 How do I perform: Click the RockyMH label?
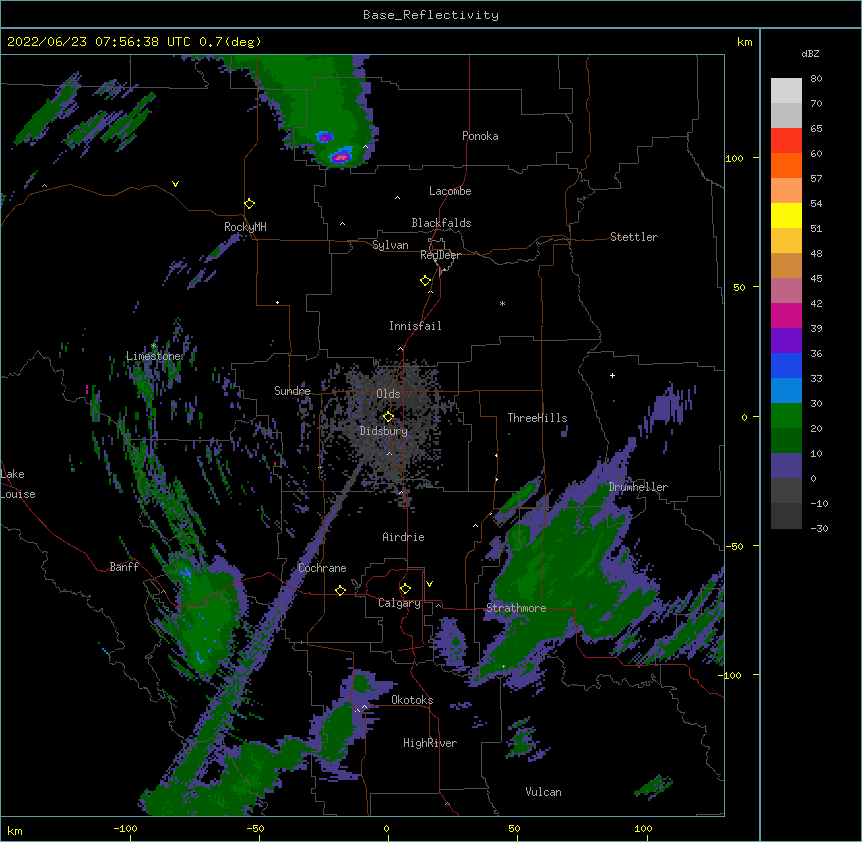245,227
